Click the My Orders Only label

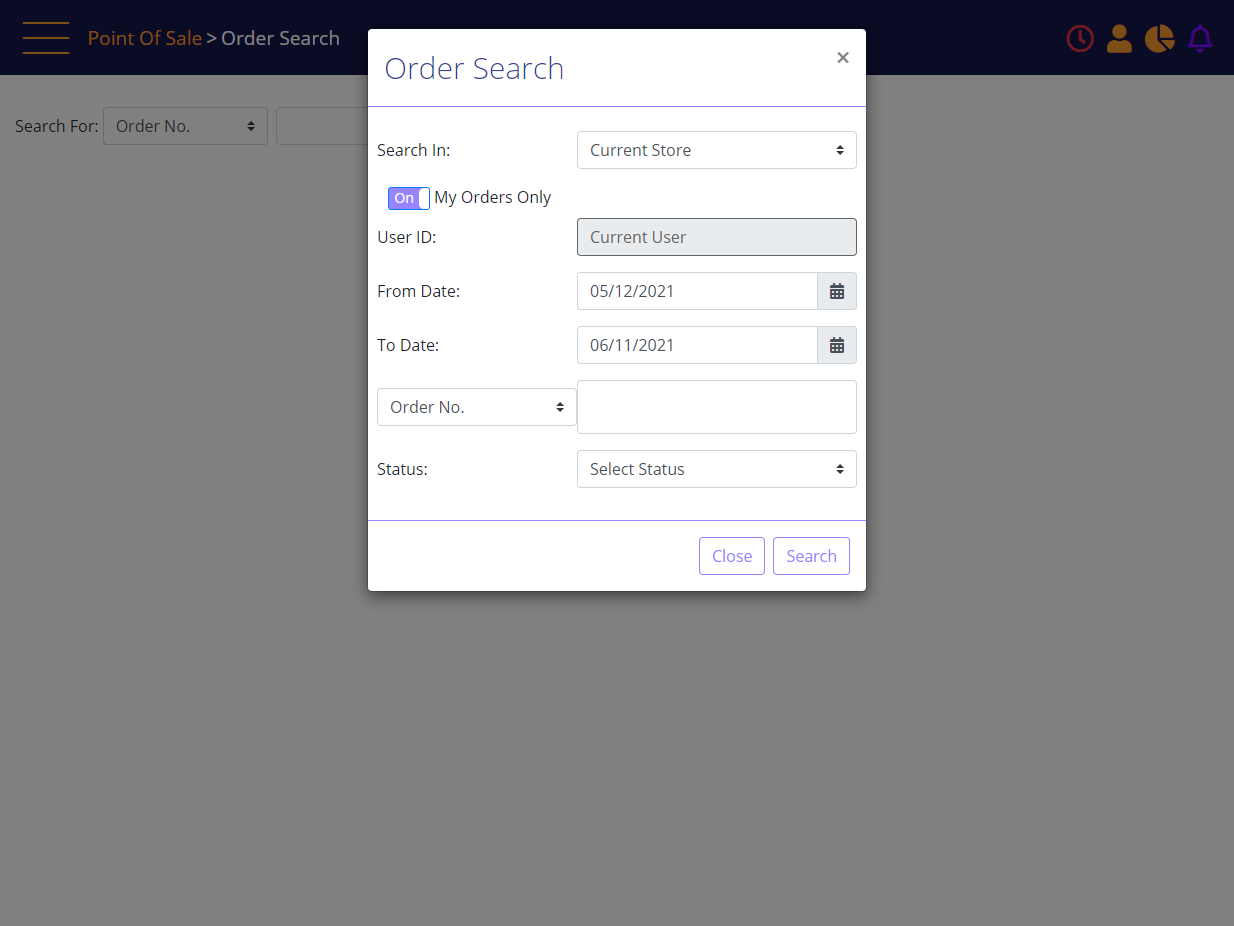click(x=493, y=197)
